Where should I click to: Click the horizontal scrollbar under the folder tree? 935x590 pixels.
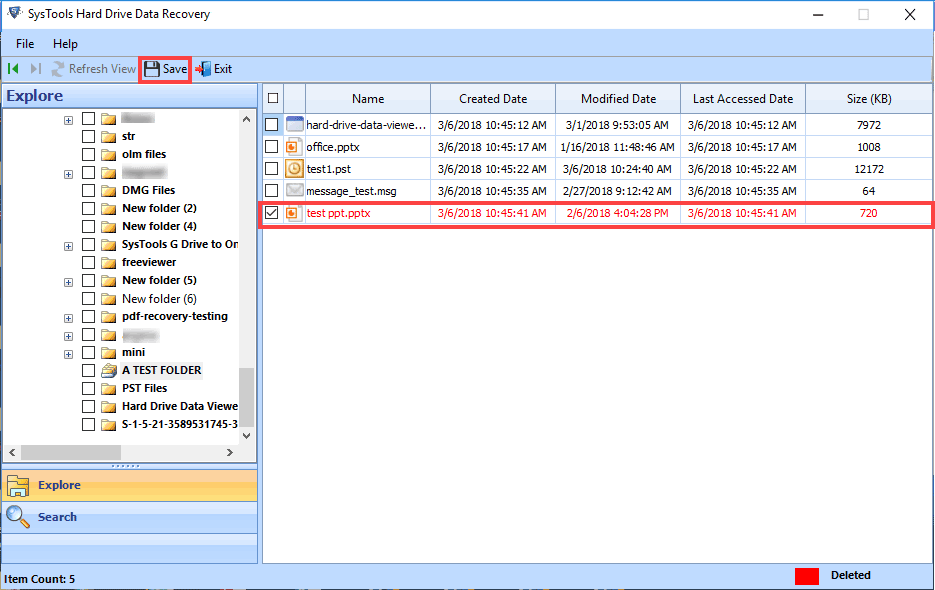point(70,452)
